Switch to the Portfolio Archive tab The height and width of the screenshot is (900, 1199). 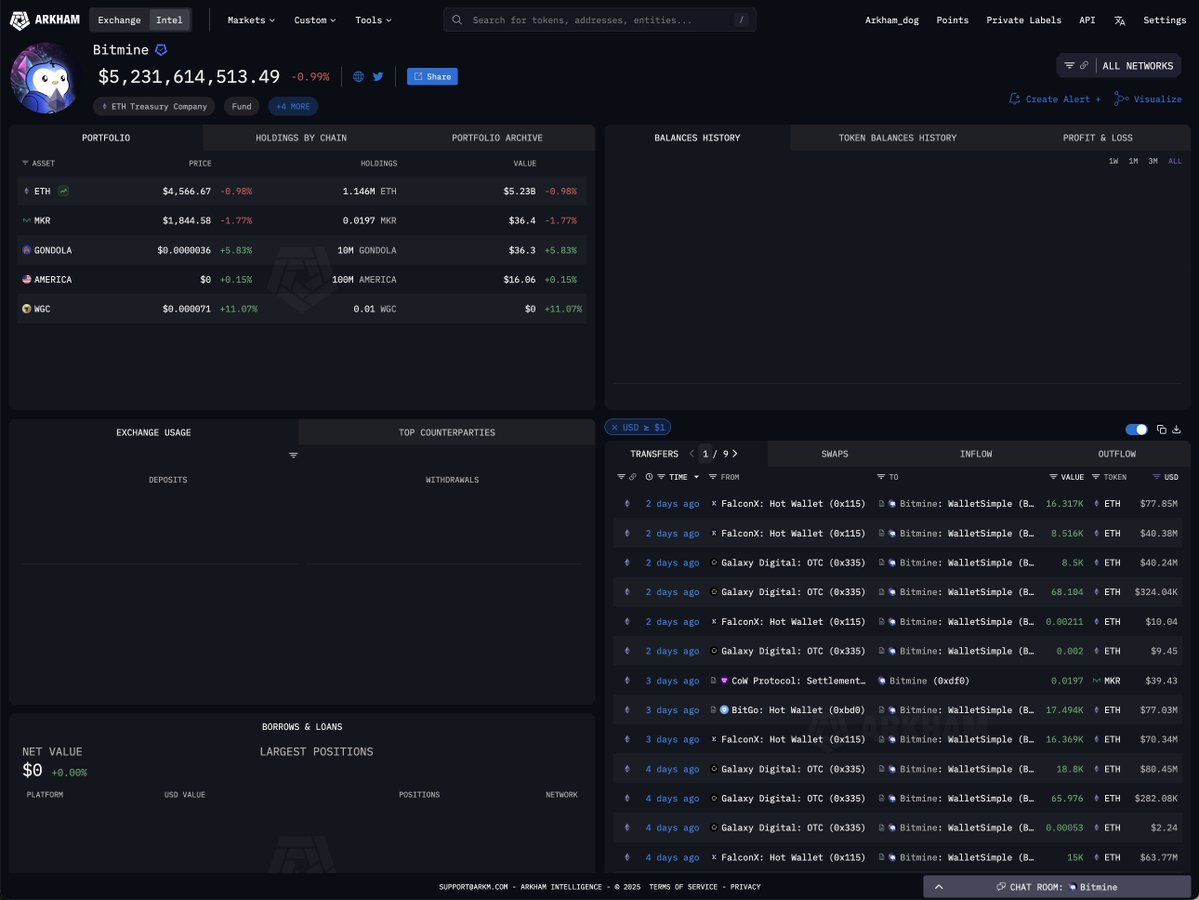coord(497,138)
